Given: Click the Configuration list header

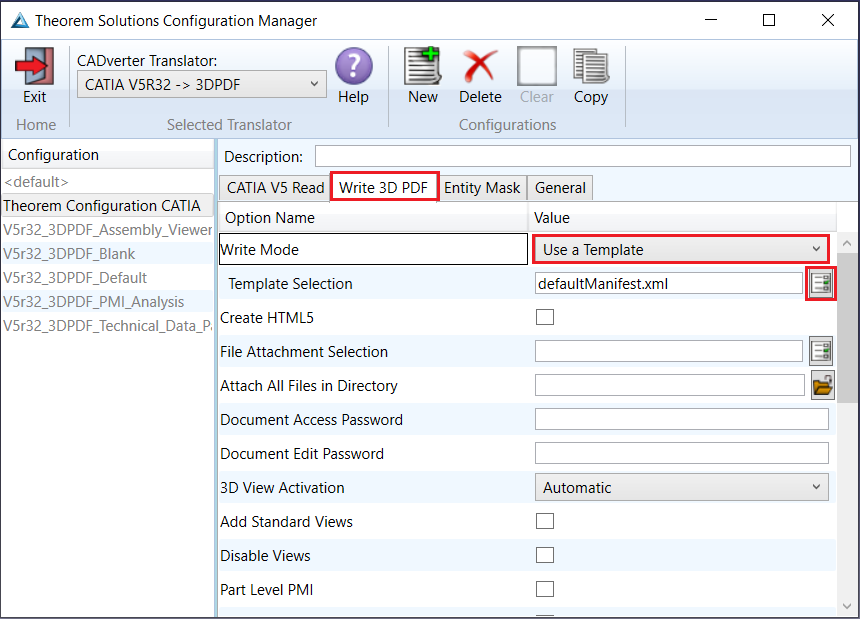Looking at the screenshot, I should [x=108, y=155].
